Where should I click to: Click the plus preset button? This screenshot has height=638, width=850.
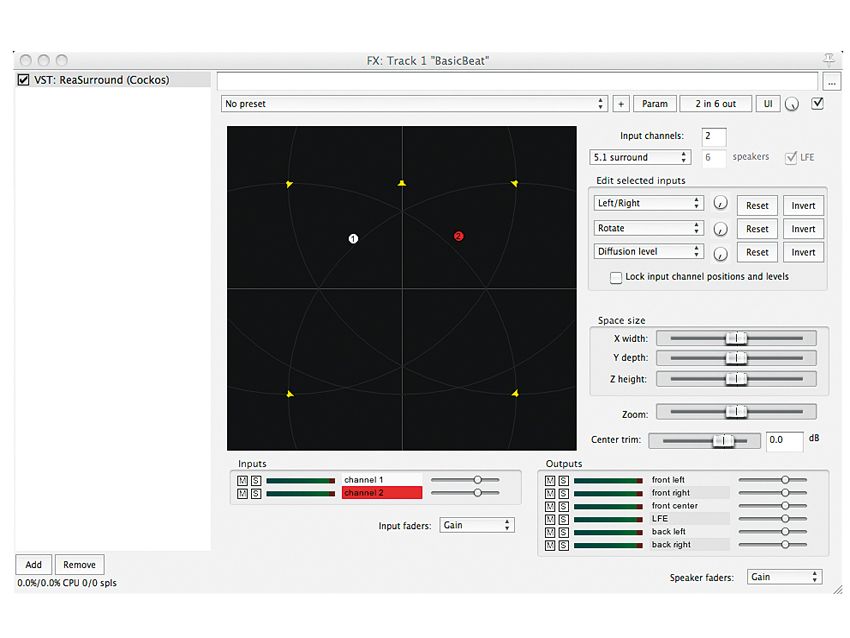pyautogui.click(x=621, y=104)
